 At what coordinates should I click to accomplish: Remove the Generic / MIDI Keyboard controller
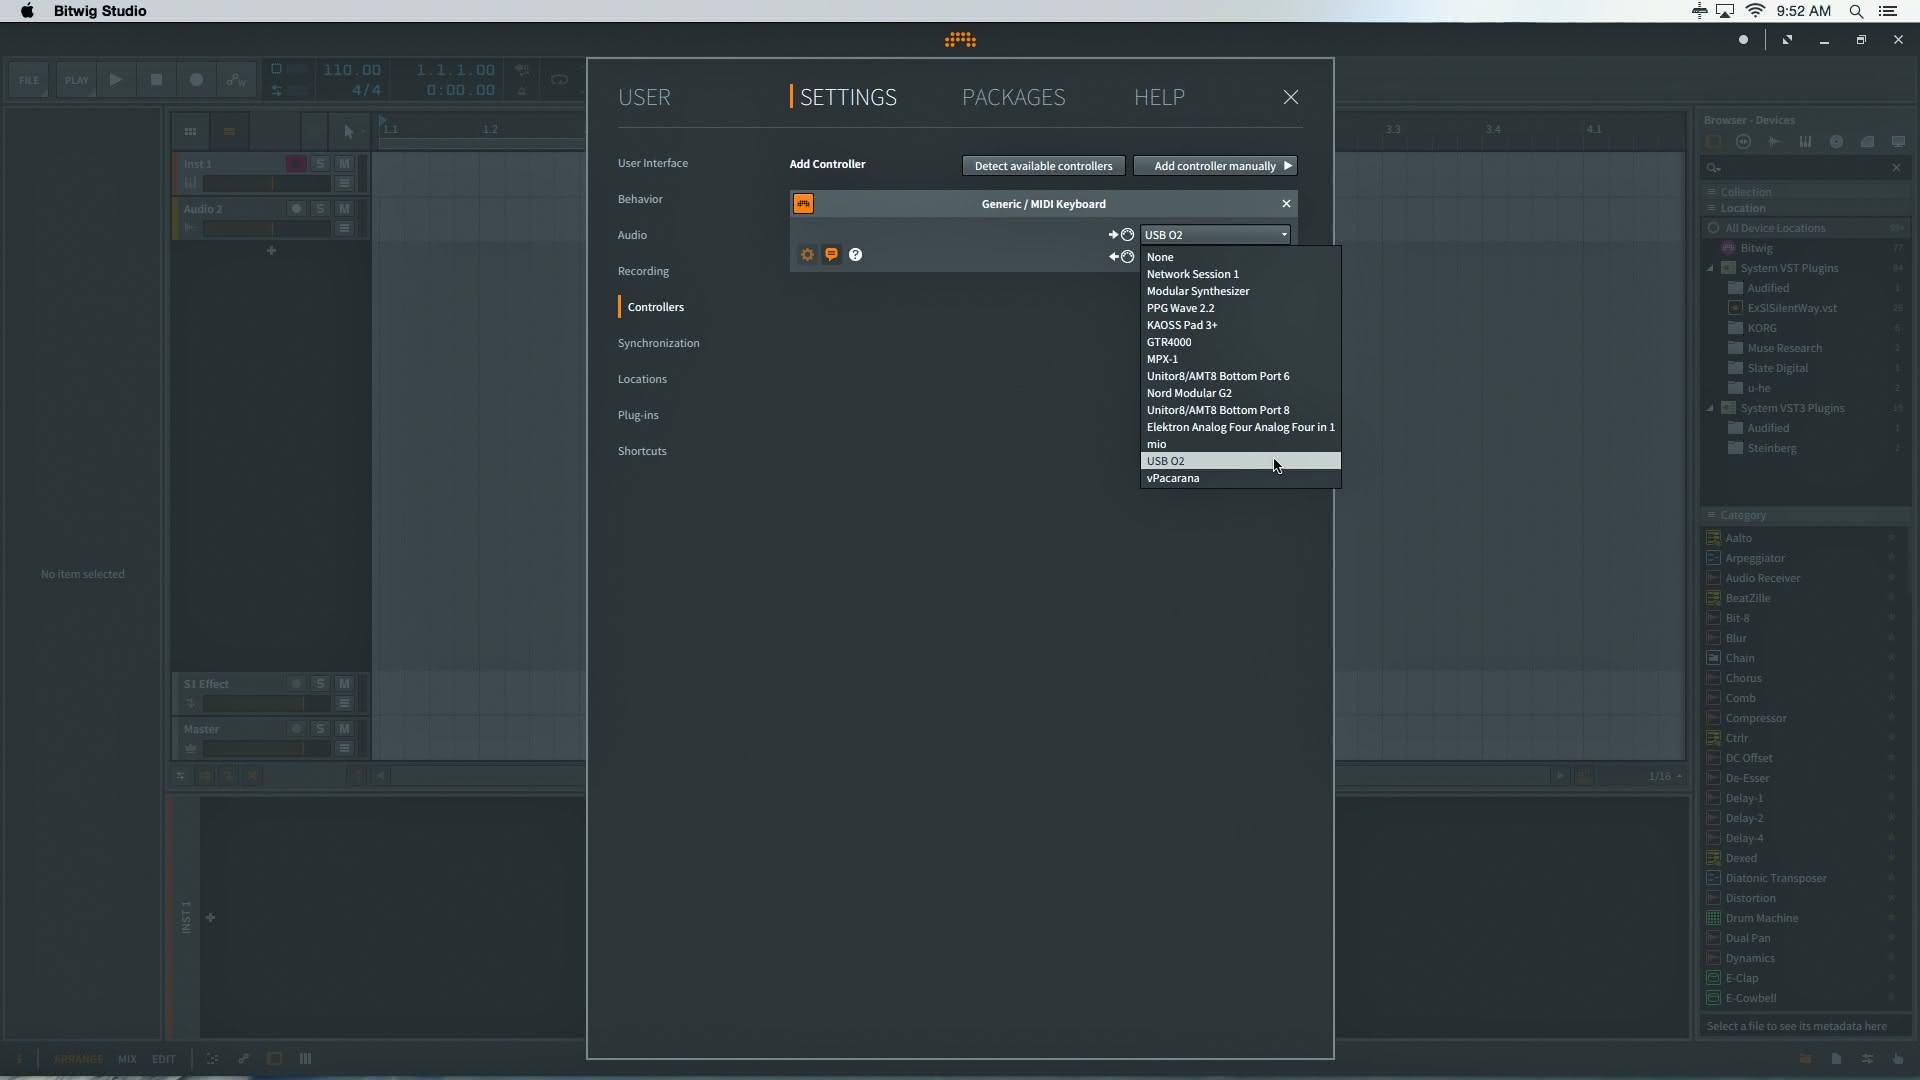click(x=1286, y=204)
